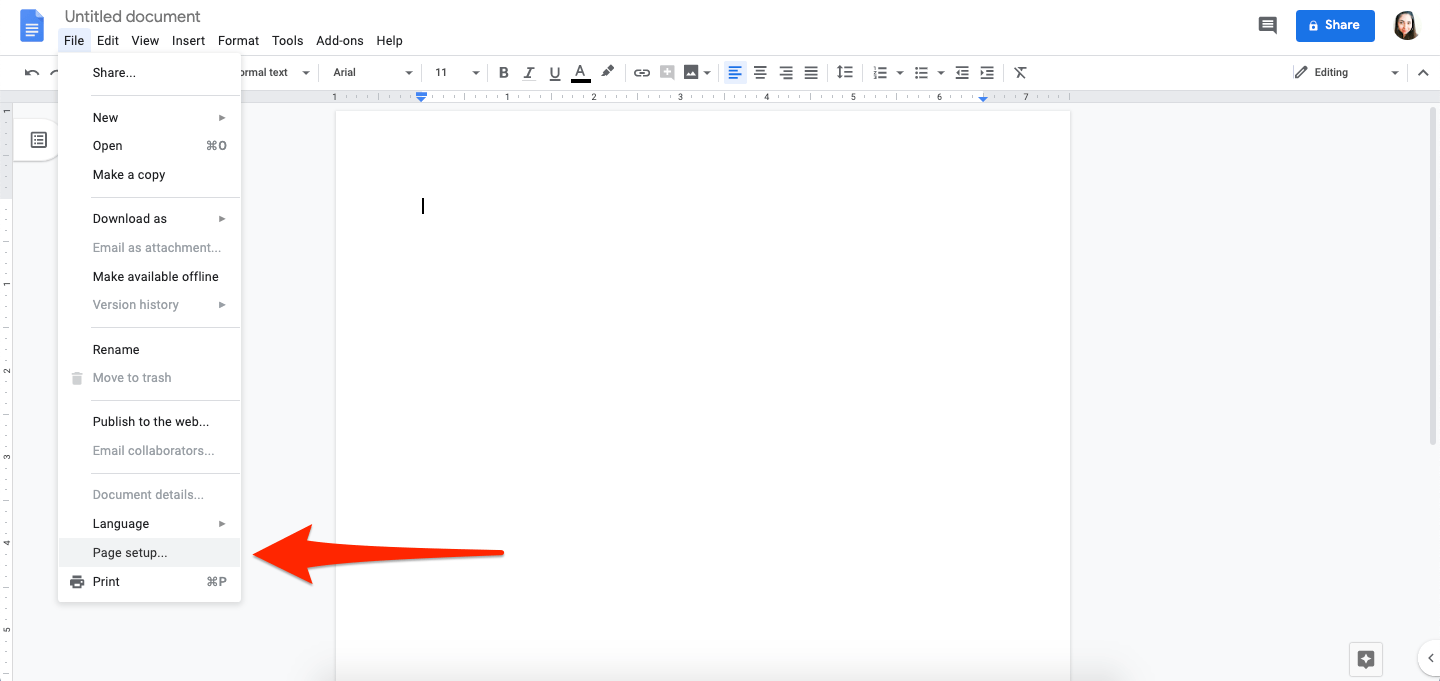Open the Tools menu
This screenshot has width=1440, height=681.
(287, 41)
